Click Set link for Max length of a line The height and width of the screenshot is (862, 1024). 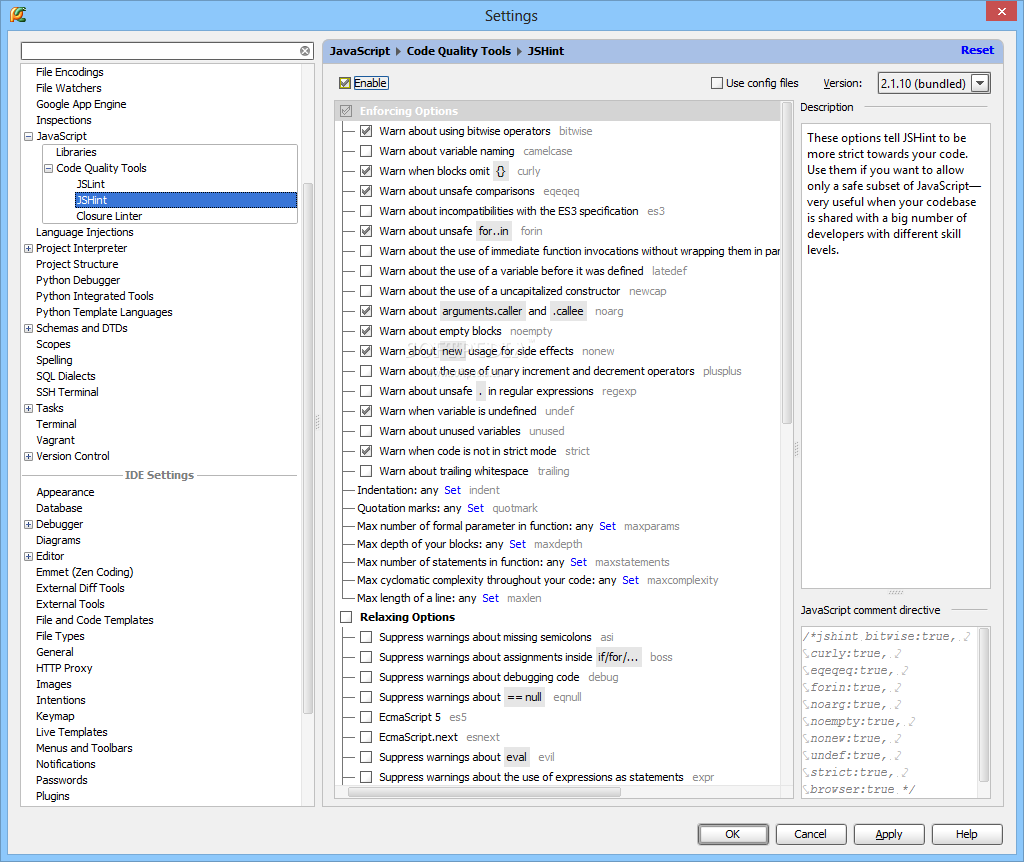490,598
